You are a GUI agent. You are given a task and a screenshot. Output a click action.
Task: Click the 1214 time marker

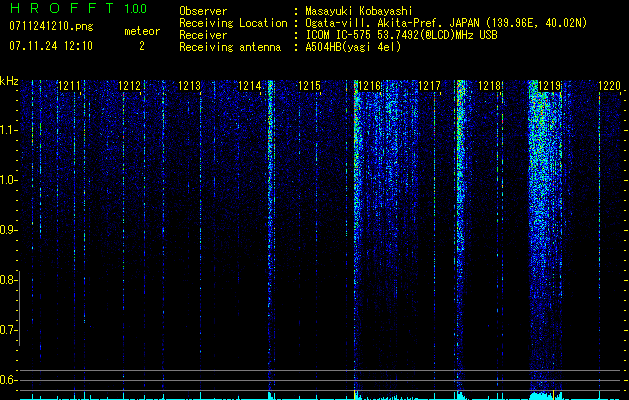[249, 86]
